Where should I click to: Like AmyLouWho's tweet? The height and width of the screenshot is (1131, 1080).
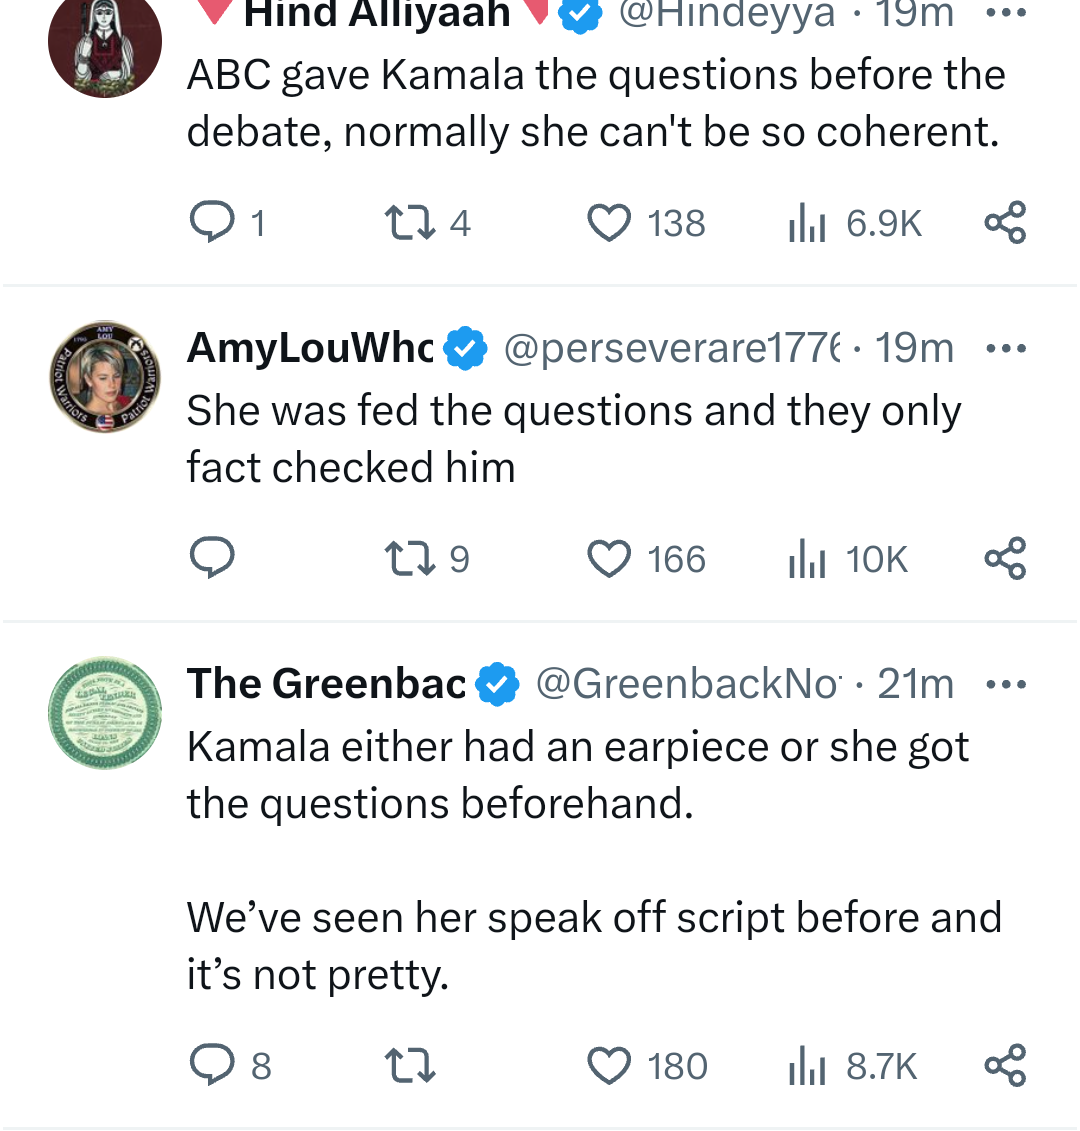click(609, 558)
